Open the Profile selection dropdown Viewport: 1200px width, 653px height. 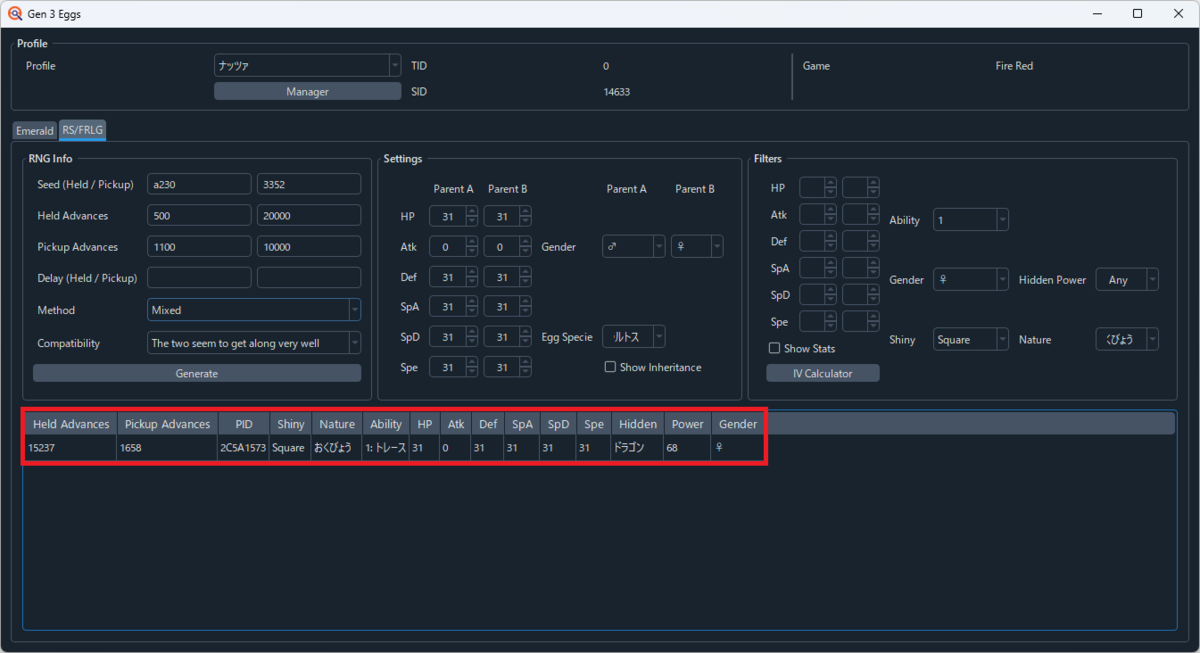(307, 66)
